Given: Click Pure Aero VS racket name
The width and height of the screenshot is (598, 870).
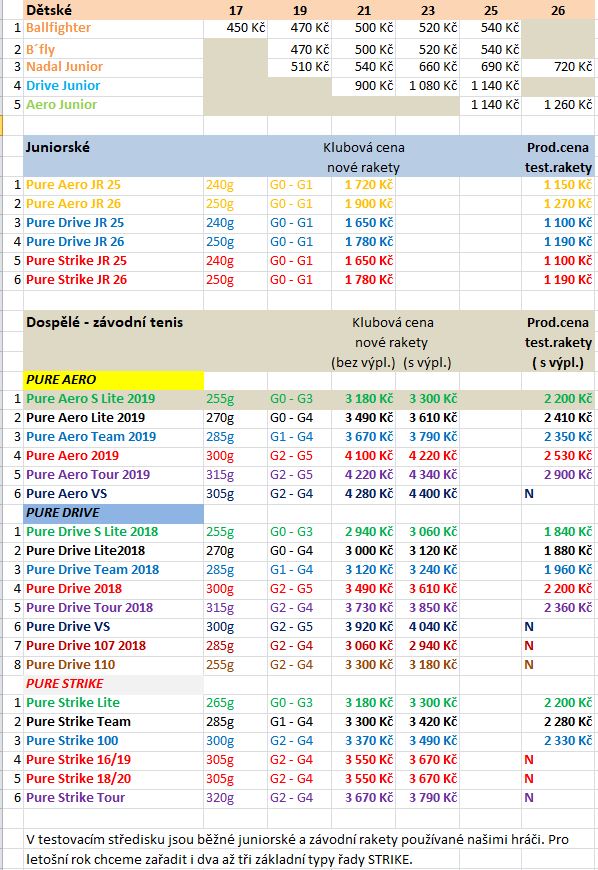Looking at the screenshot, I should click(x=67, y=494).
